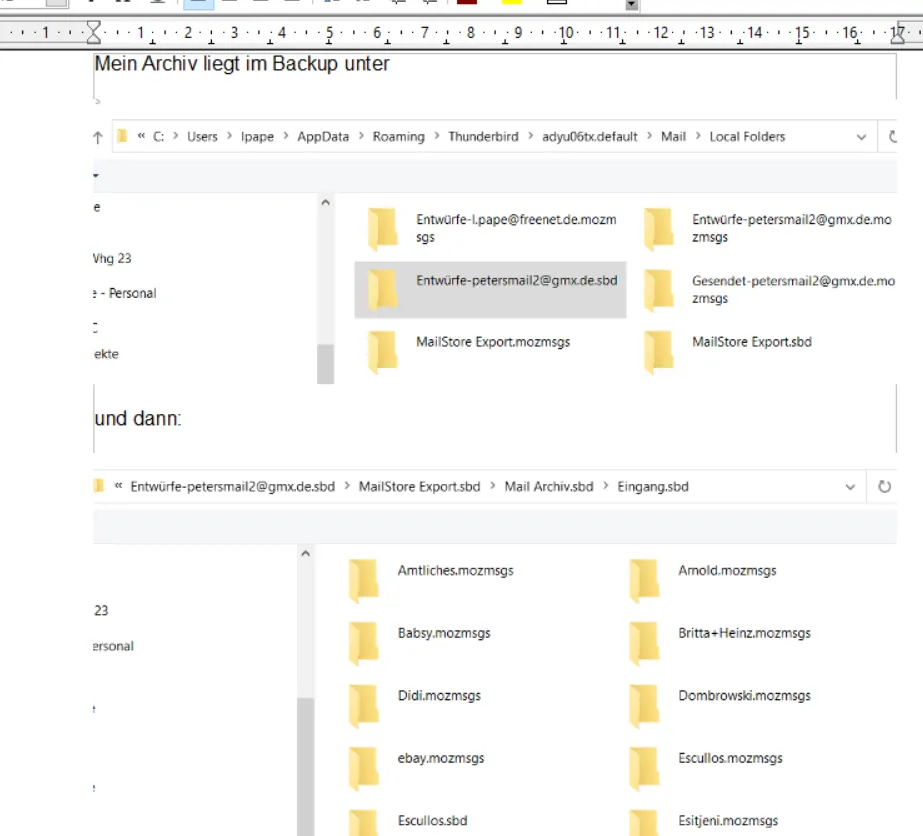Viewport: 923px width, 836px height.
Task: Click the left indent hourglass marker on ruler
Action: [x=94, y=32]
